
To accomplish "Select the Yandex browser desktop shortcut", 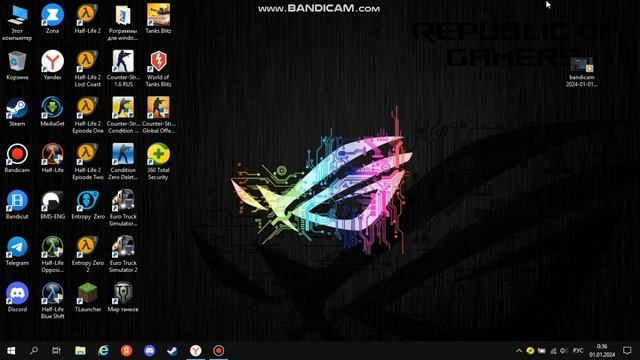I will point(52,65).
